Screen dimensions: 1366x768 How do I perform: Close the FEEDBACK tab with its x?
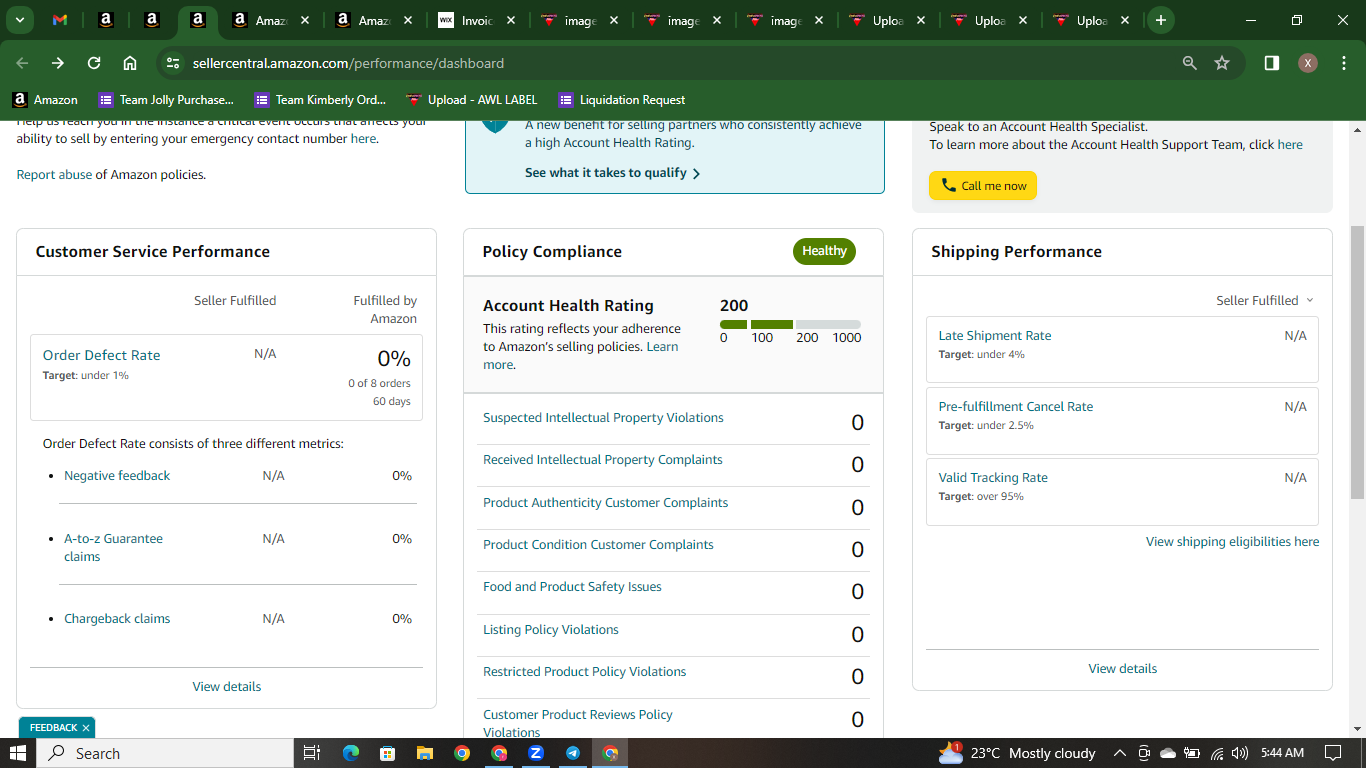(86, 728)
